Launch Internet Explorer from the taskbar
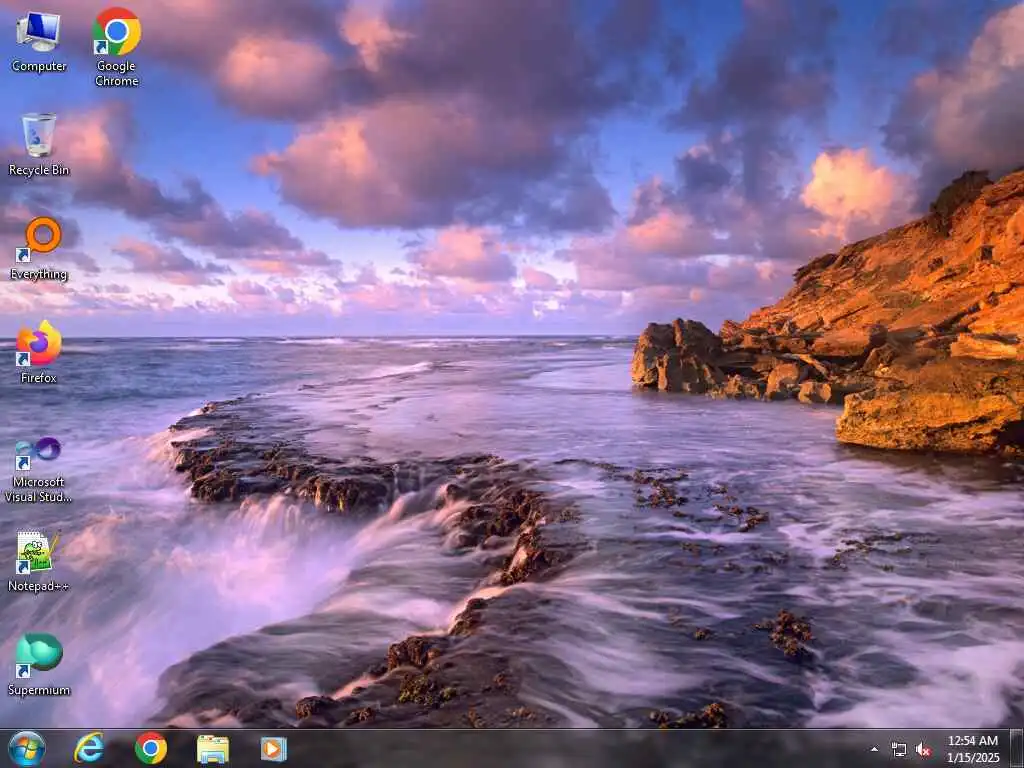The image size is (1024, 768). click(89, 748)
